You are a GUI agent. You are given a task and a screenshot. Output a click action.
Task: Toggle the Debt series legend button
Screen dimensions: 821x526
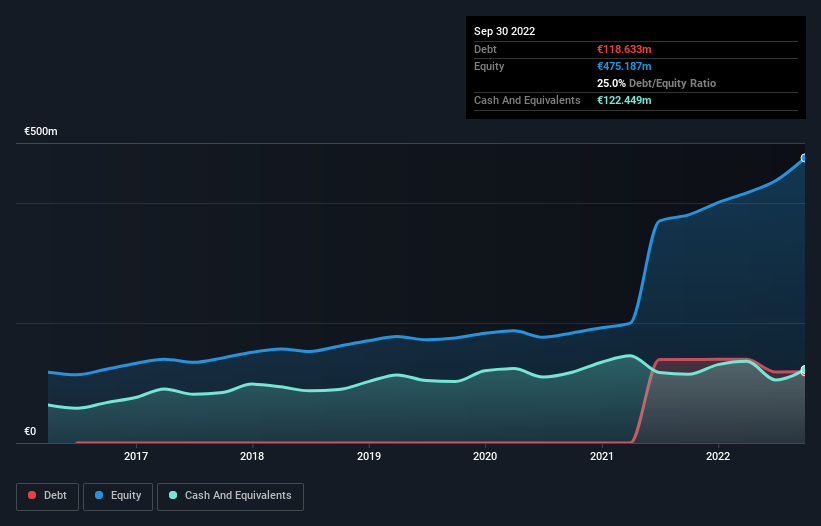47,496
